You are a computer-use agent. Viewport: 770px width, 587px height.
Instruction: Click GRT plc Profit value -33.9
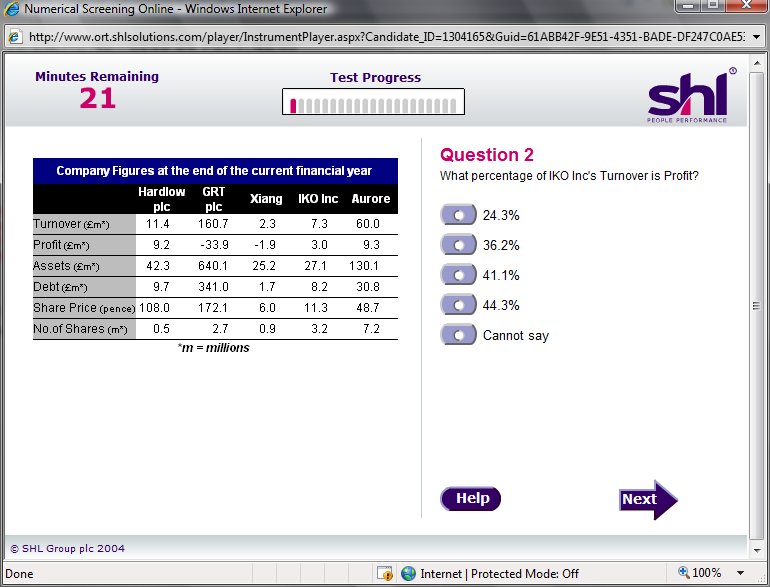click(214, 245)
